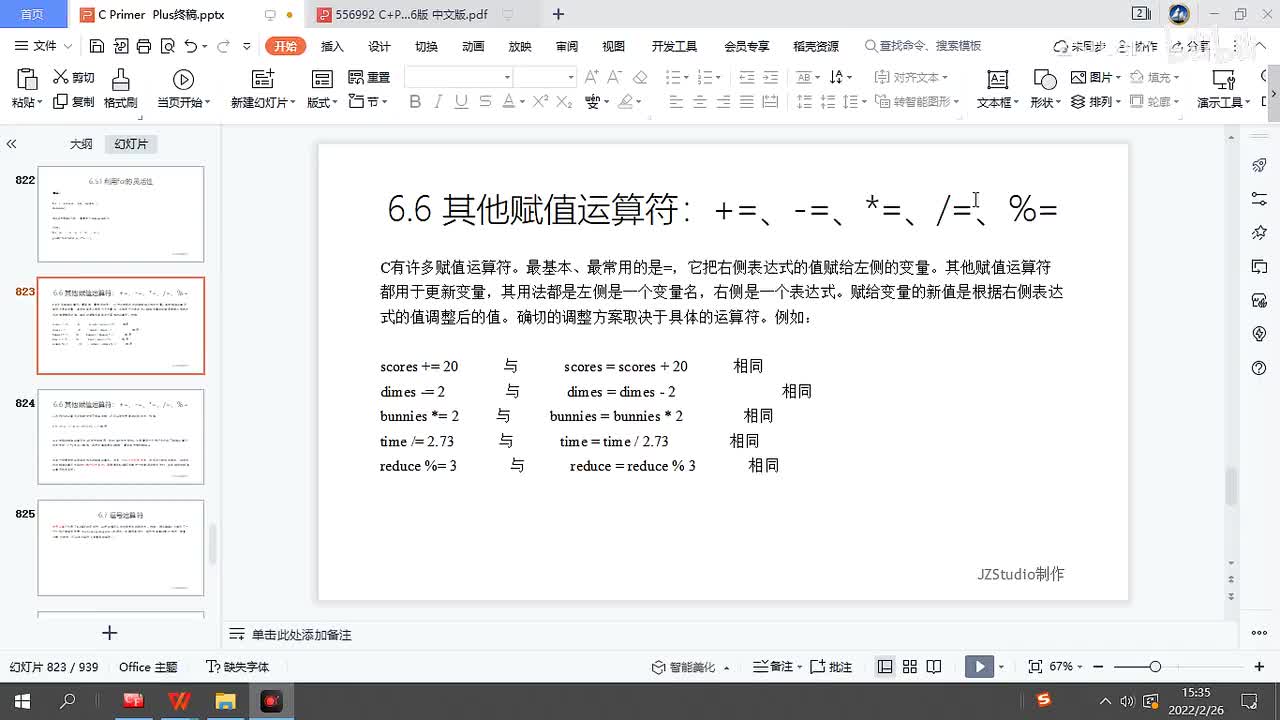The width and height of the screenshot is (1280, 720).
Task: Open the 形状 shapes icon
Action: [x=1044, y=80]
